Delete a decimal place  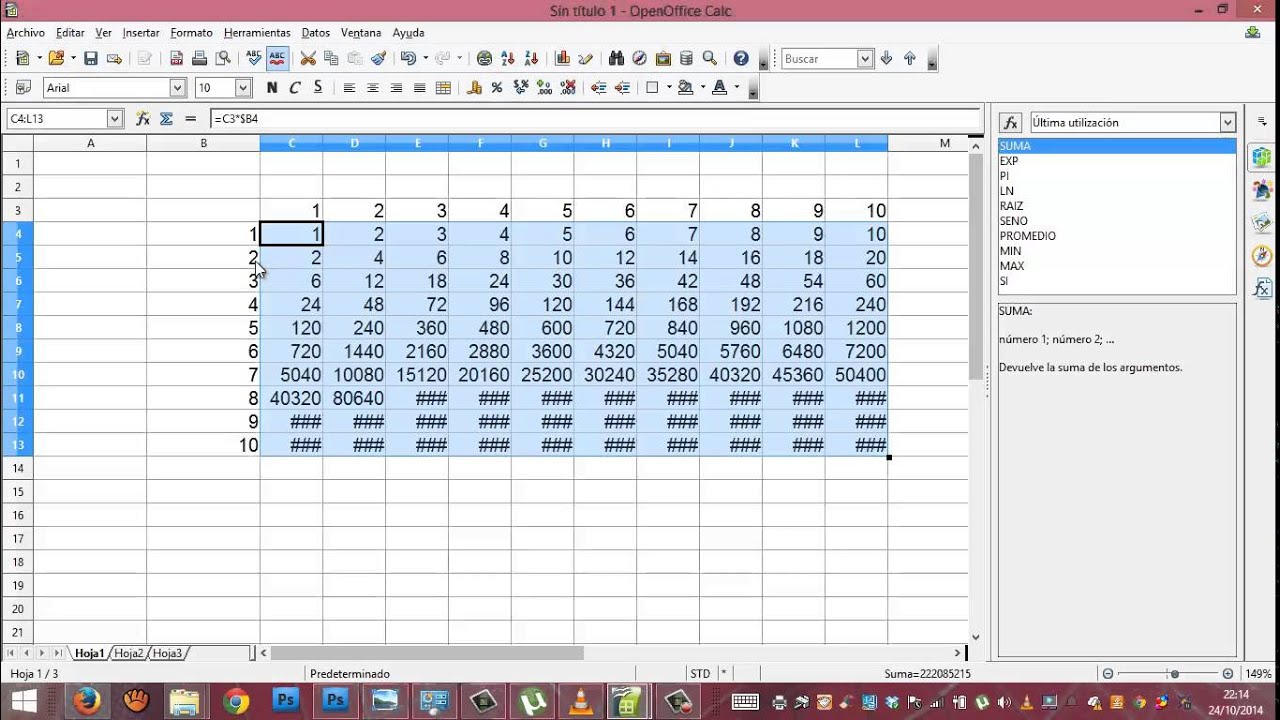click(567, 88)
